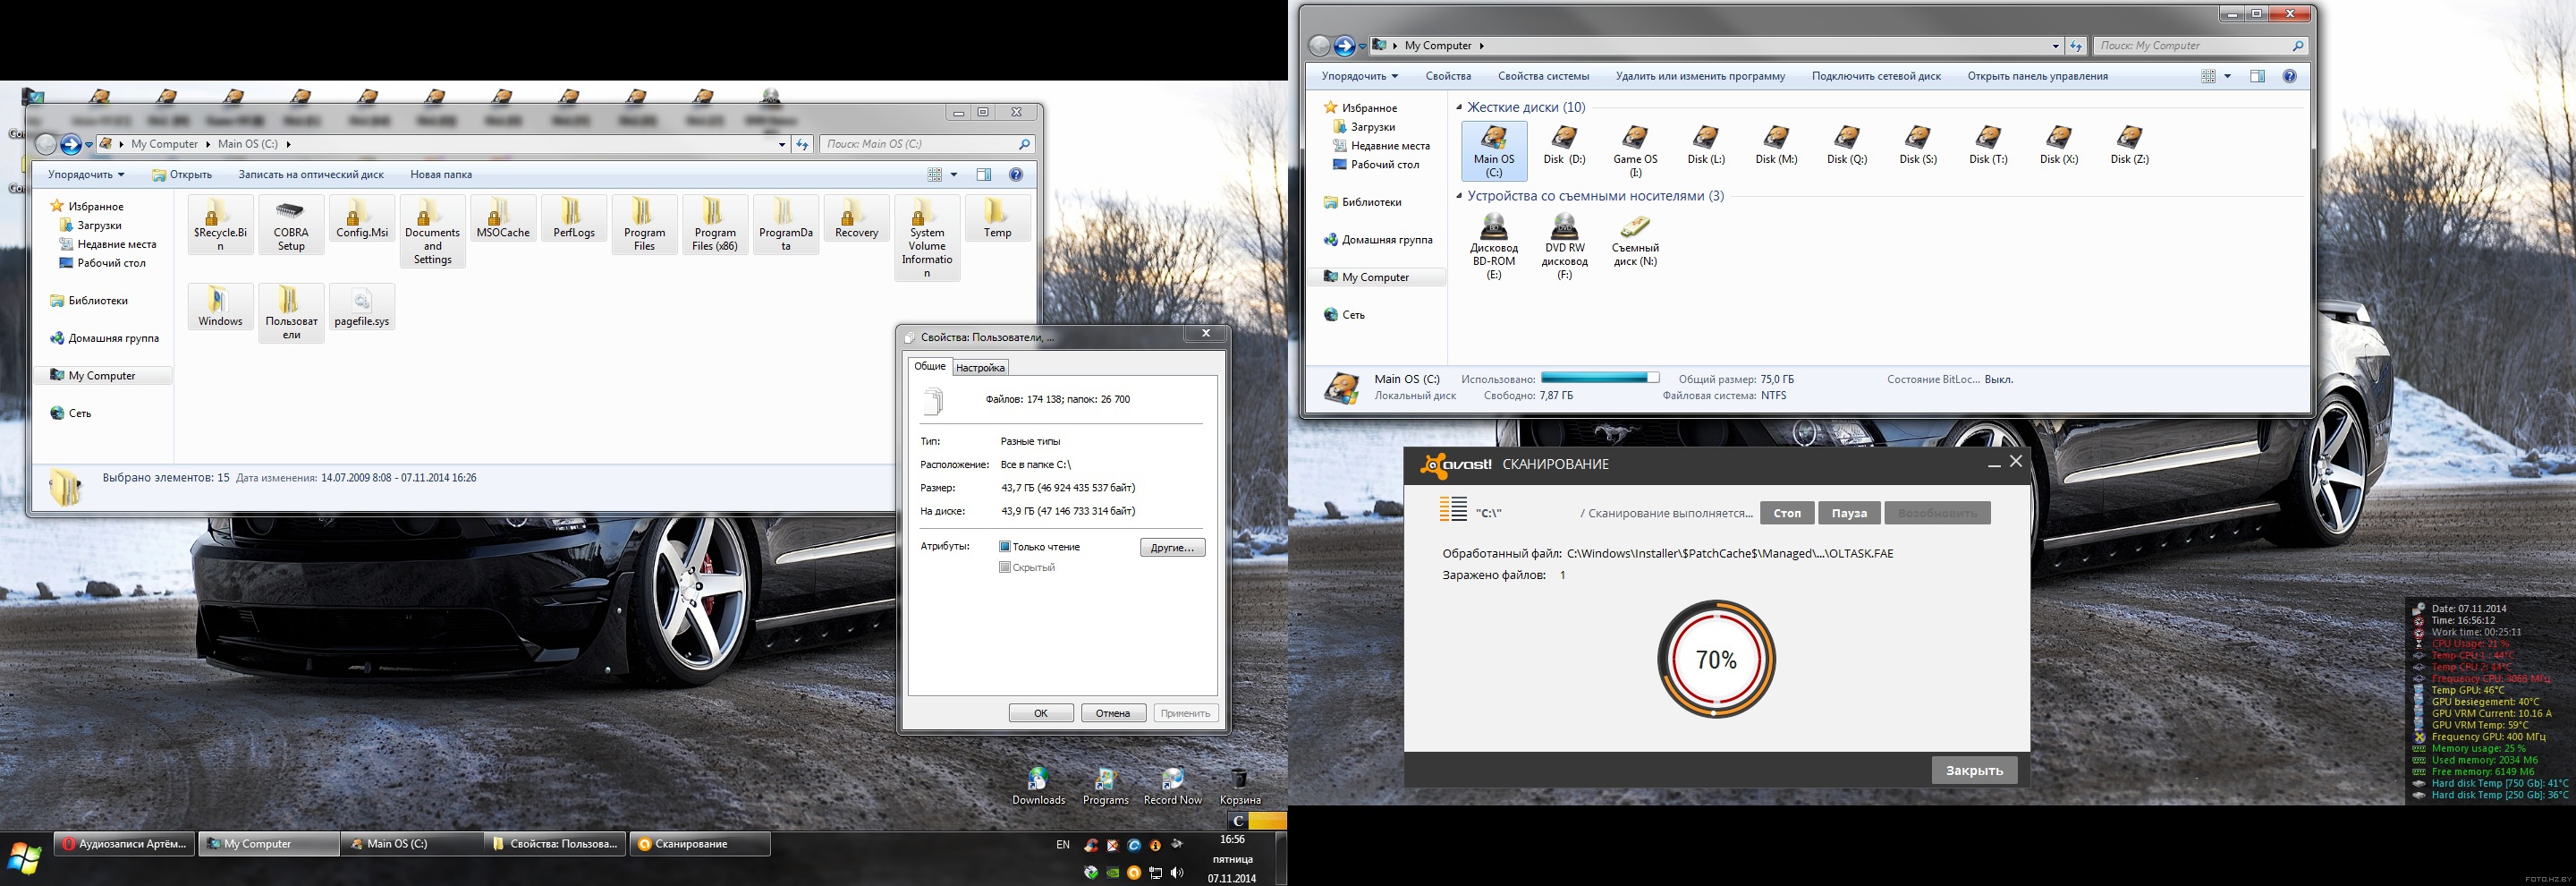Select the COBRA Setup item
The width and height of the screenshot is (2576, 886).
click(x=291, y=224)
